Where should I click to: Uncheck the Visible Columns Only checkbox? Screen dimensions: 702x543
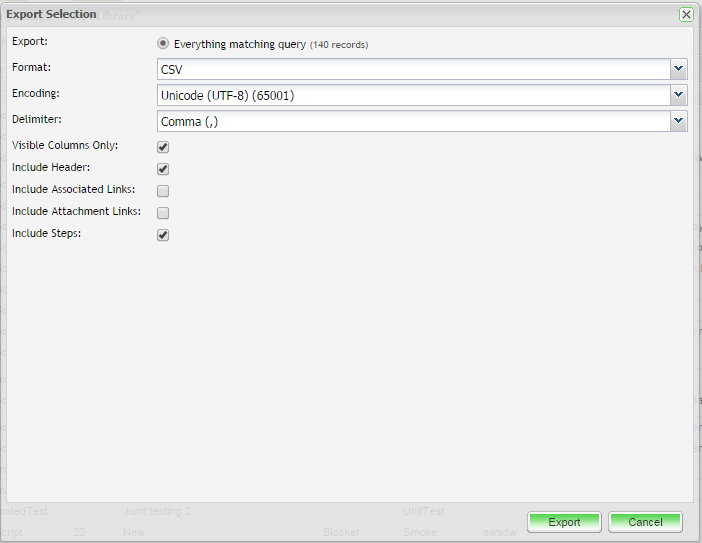tap(163, 147)
